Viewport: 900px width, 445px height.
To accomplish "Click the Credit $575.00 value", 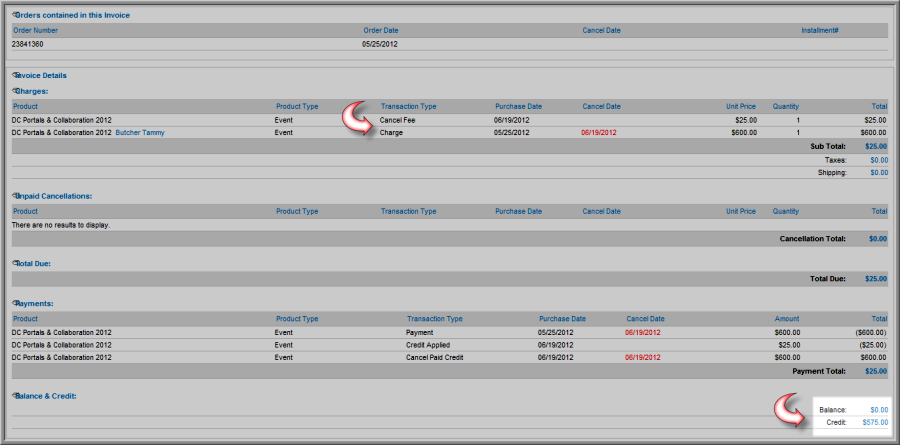I will coord(875,423).
